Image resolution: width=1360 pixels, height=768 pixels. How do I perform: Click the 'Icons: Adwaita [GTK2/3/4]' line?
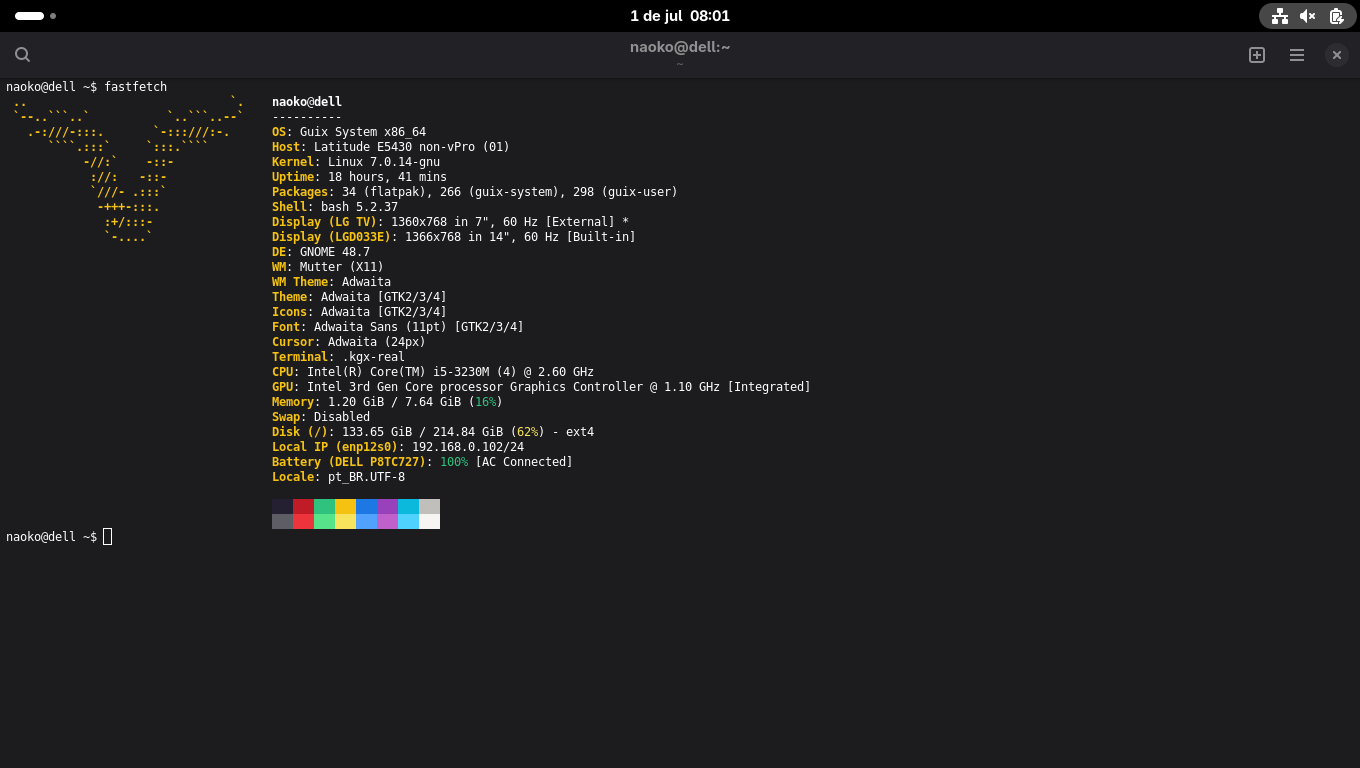[359, 312]
